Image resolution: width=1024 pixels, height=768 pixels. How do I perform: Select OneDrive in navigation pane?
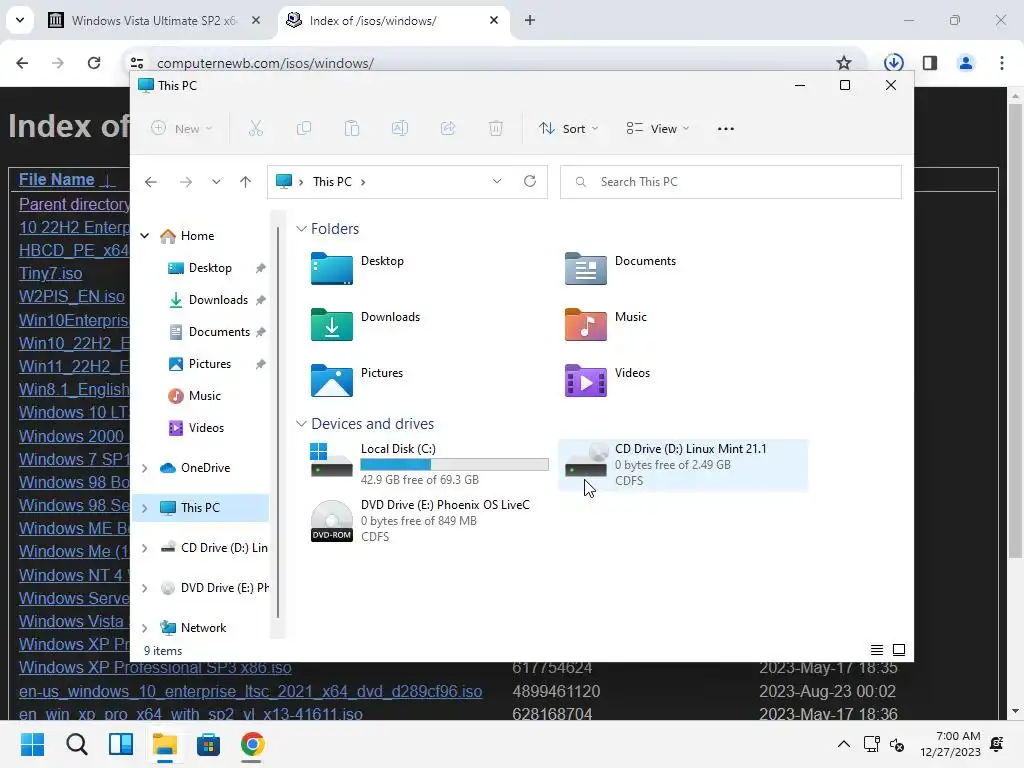tap(205, 468)
